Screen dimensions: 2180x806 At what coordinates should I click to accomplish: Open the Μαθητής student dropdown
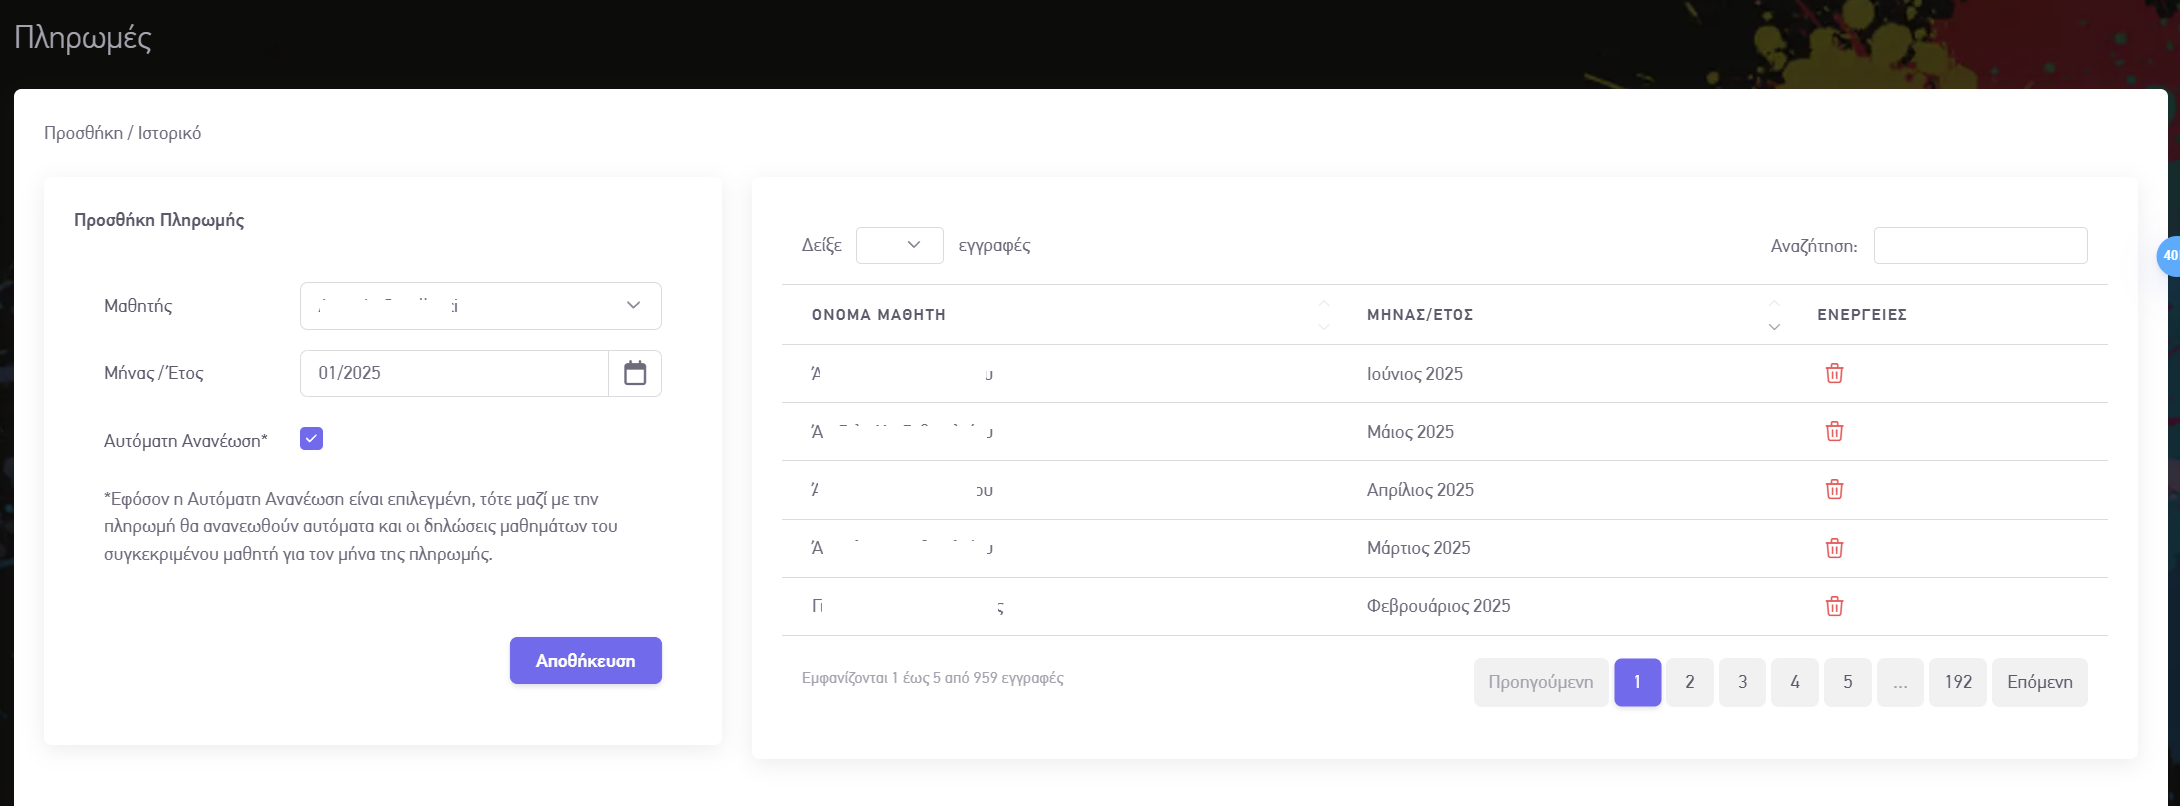pyautogui.click(x=480, y=306)
